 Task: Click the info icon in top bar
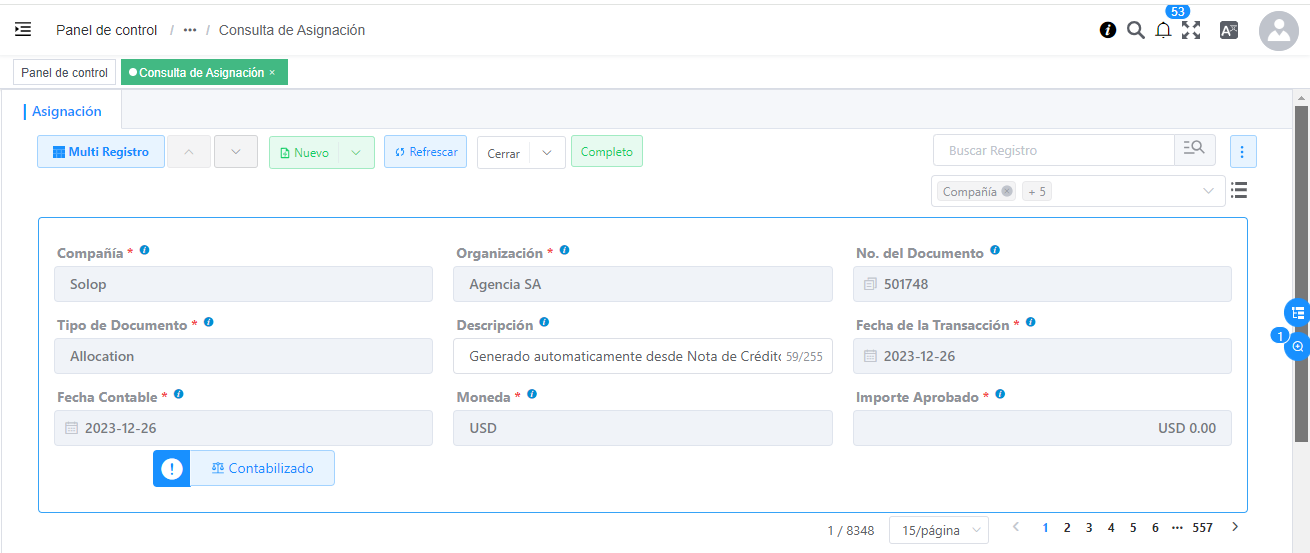[1107, 30]
